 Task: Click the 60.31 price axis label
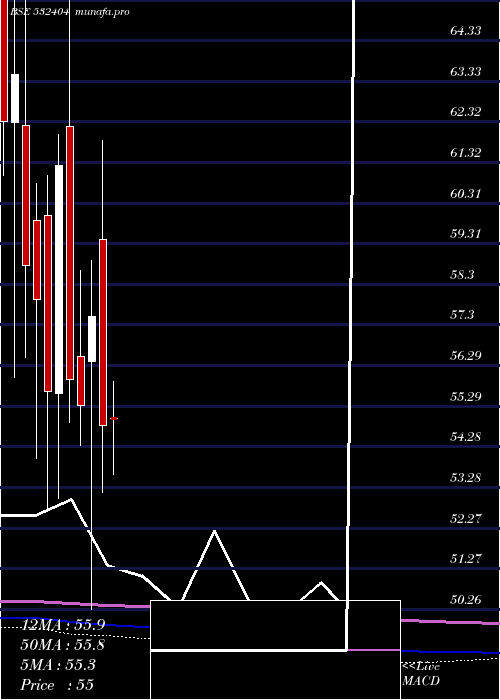[x=466, y=193]
